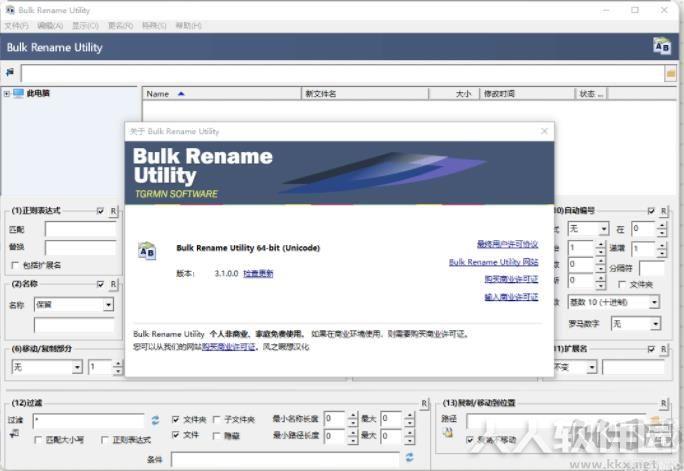Toggle the 包括扩展名 checkbox
Screen dimensions: 684x471
click(x=15, y=265)
